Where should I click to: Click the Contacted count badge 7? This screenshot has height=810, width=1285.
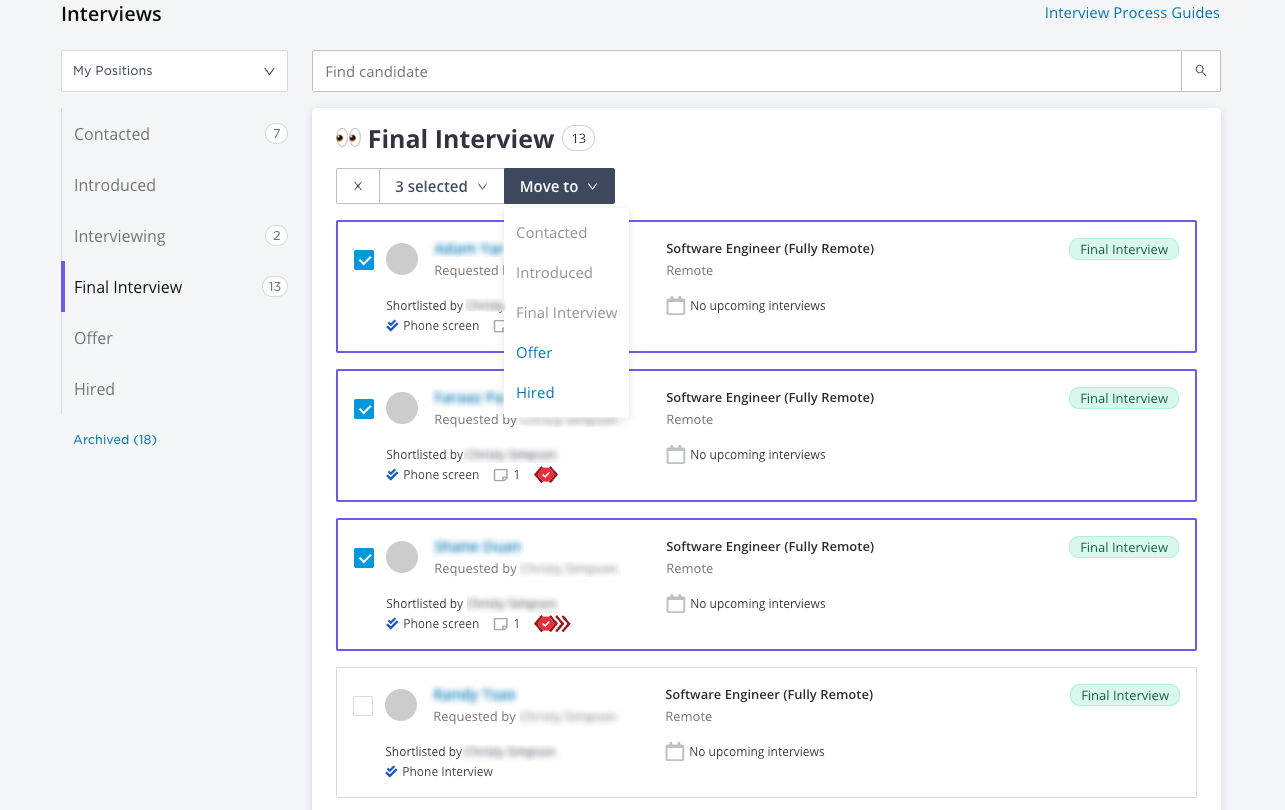tap(276, 134)
